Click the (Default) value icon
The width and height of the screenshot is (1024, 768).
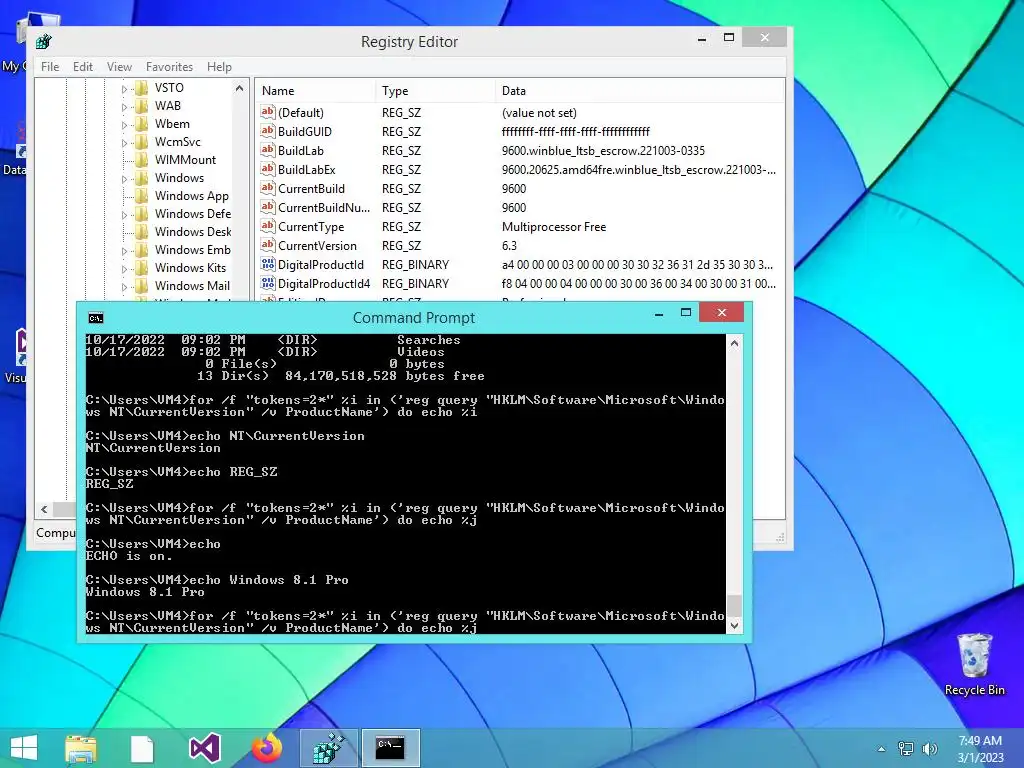268,112
